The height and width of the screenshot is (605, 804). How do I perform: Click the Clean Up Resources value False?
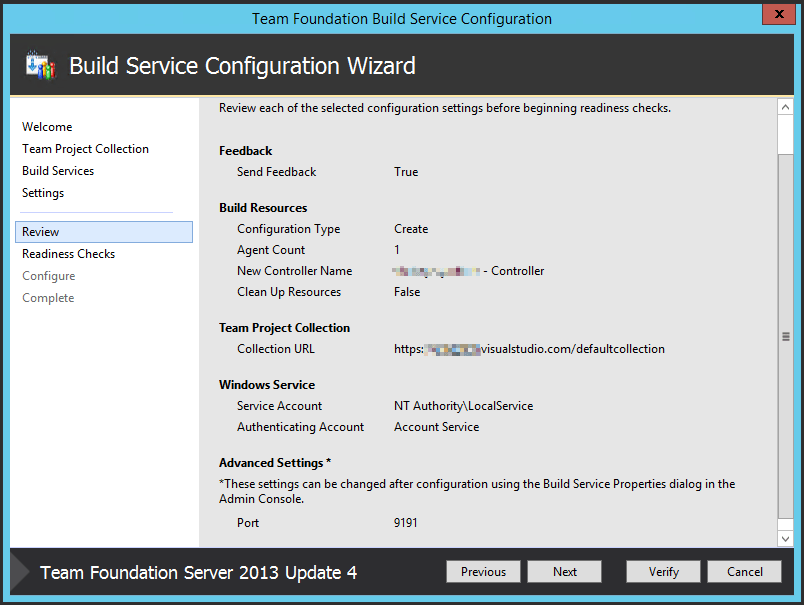tap(407, 292)
